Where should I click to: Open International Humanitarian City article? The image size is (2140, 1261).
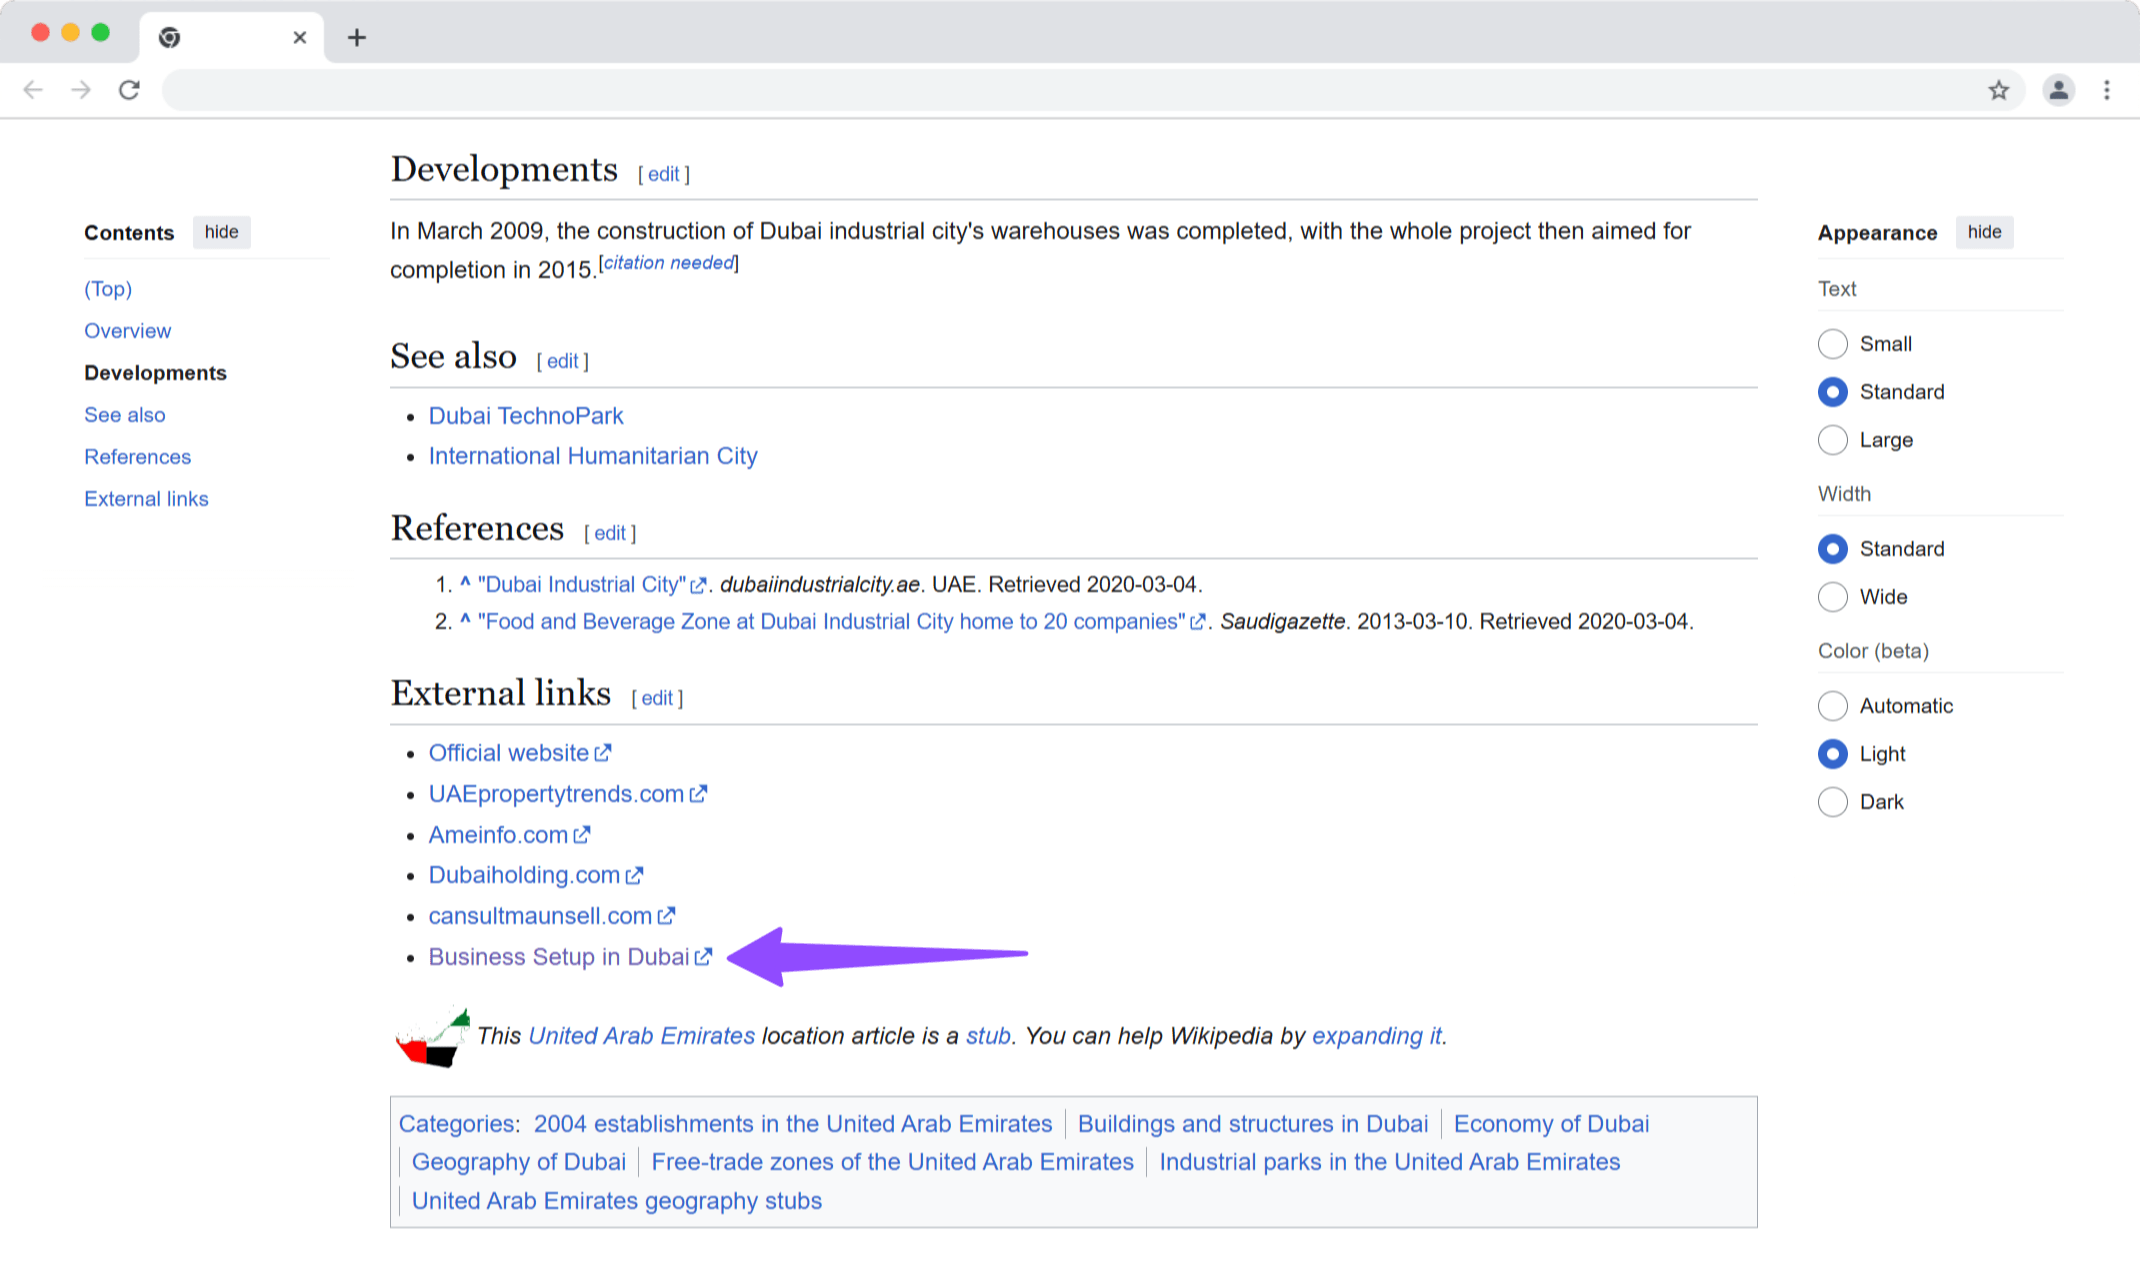pos(593,456)
